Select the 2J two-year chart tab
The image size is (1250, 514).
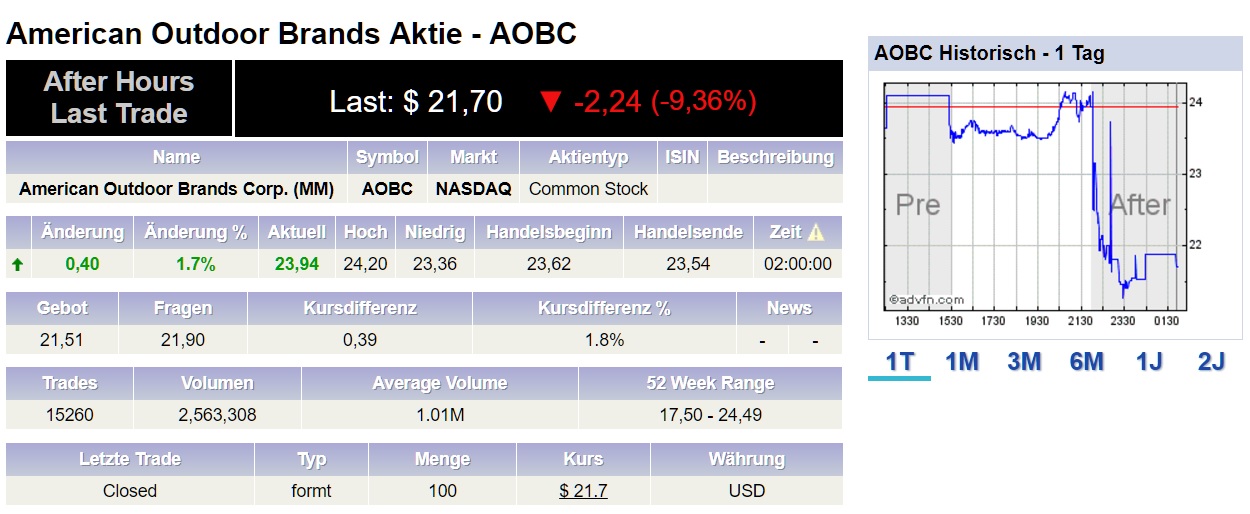[x=1211, y=361]
